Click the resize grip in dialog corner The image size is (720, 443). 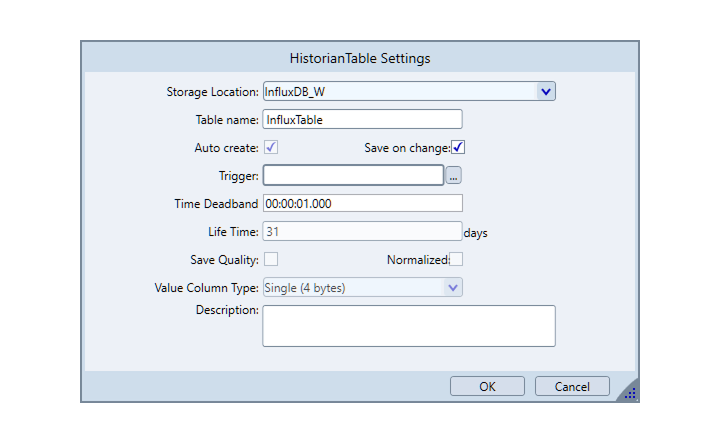(630, 393)
